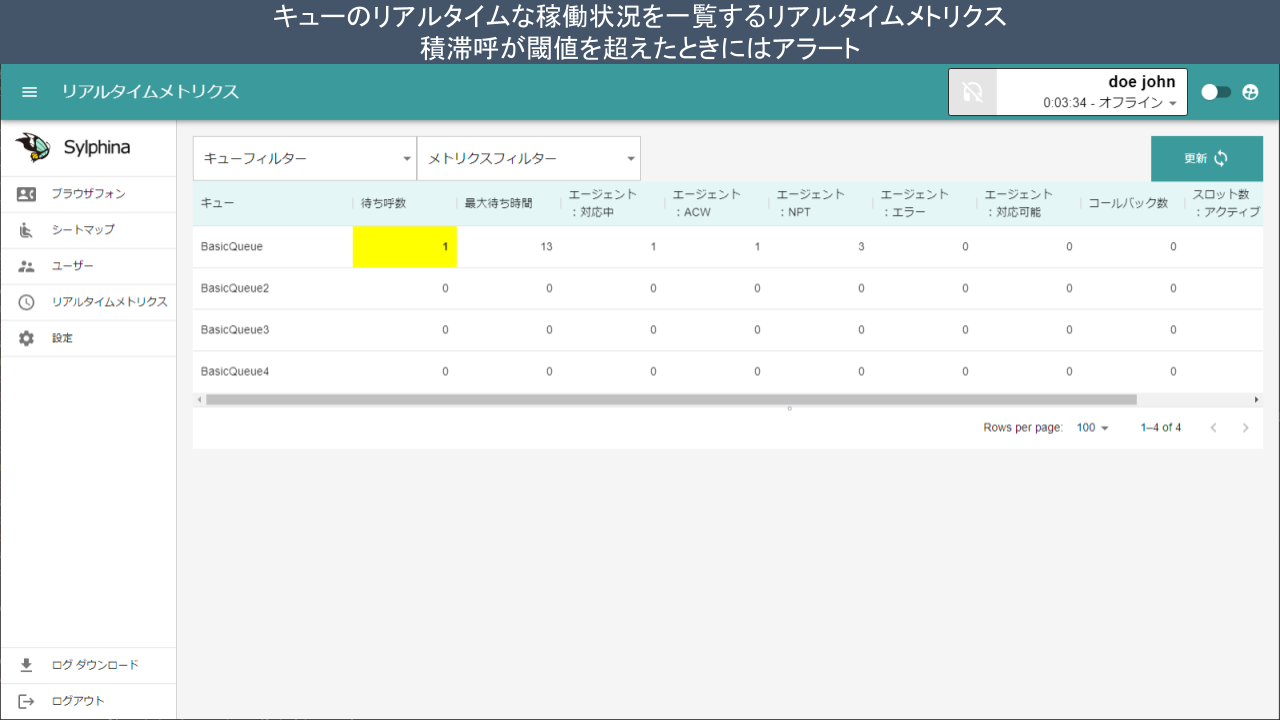Click the ログ ダウンロード download icon
The image size is (1280, 720).
27,665
